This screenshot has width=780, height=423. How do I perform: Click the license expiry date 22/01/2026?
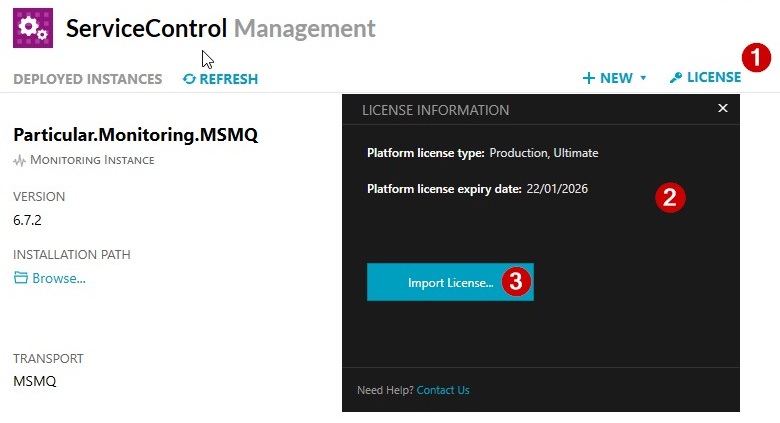coord(557,188)
